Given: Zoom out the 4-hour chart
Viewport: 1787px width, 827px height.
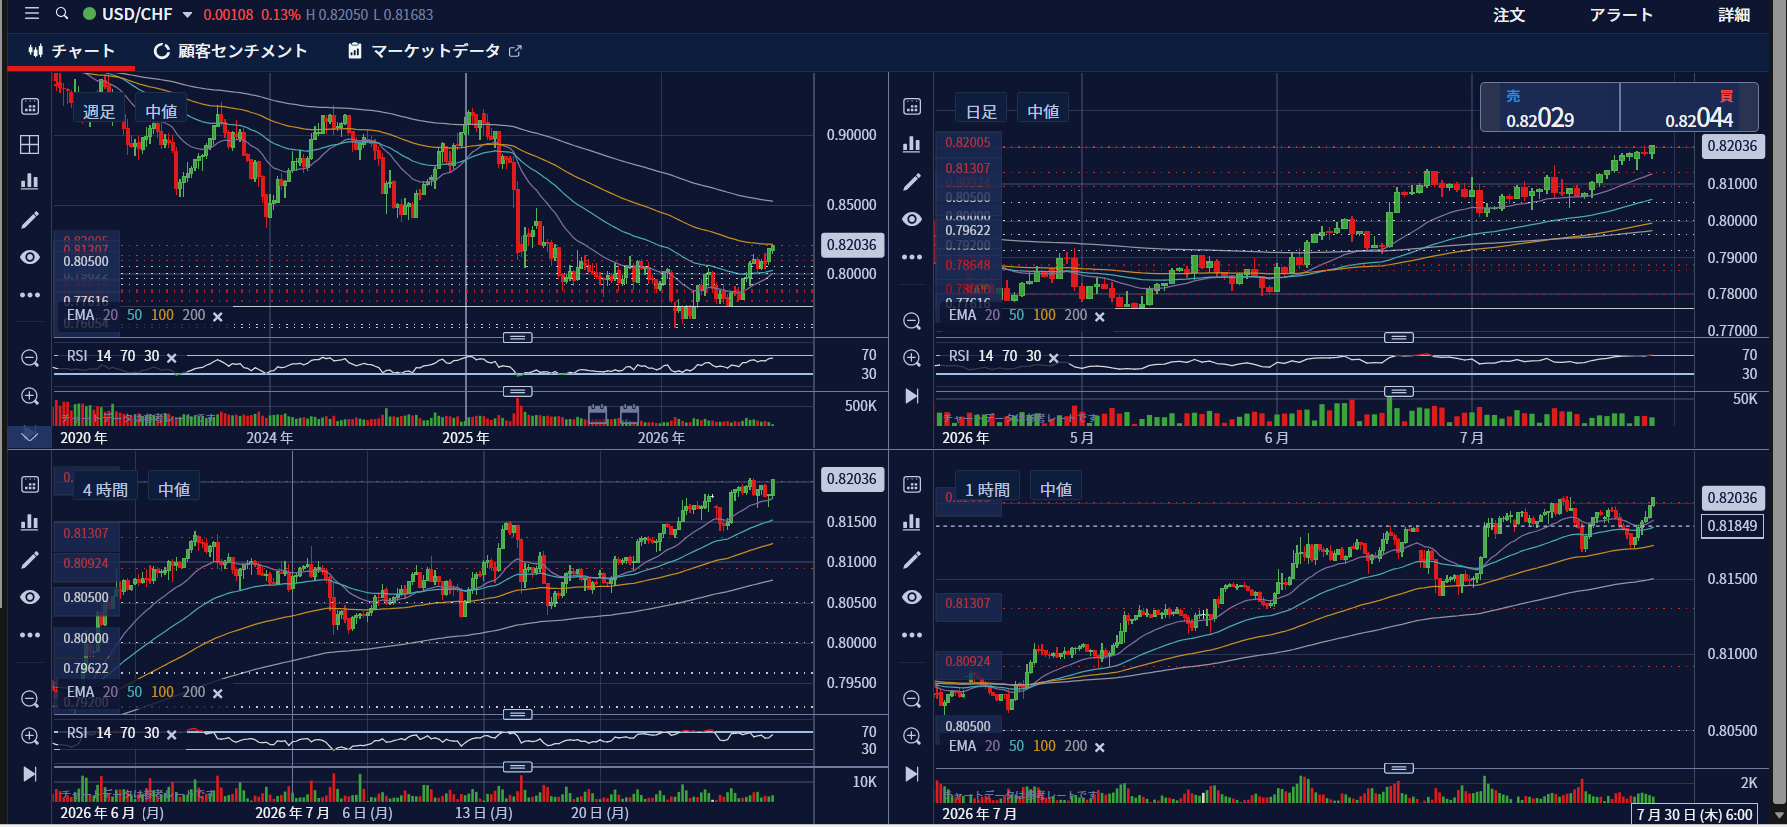Looking at the screenshot, I should click(x=30, y=698).
